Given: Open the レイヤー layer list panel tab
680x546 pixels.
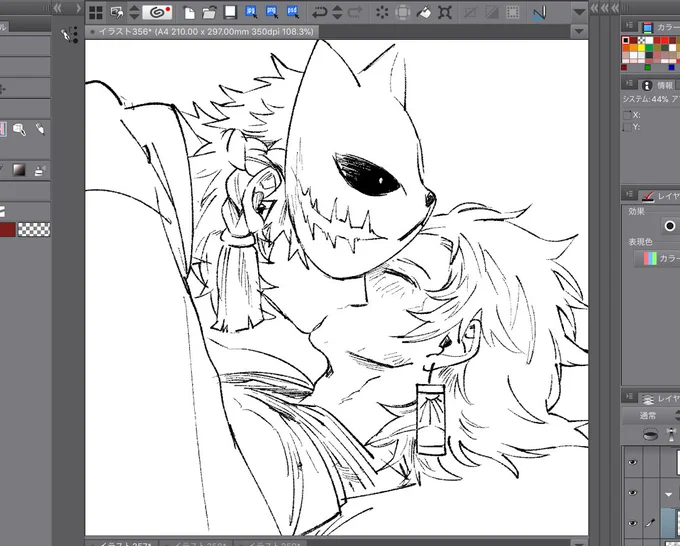Looking at the screenshot, I should pyautogui.click(x=660, y=398).
